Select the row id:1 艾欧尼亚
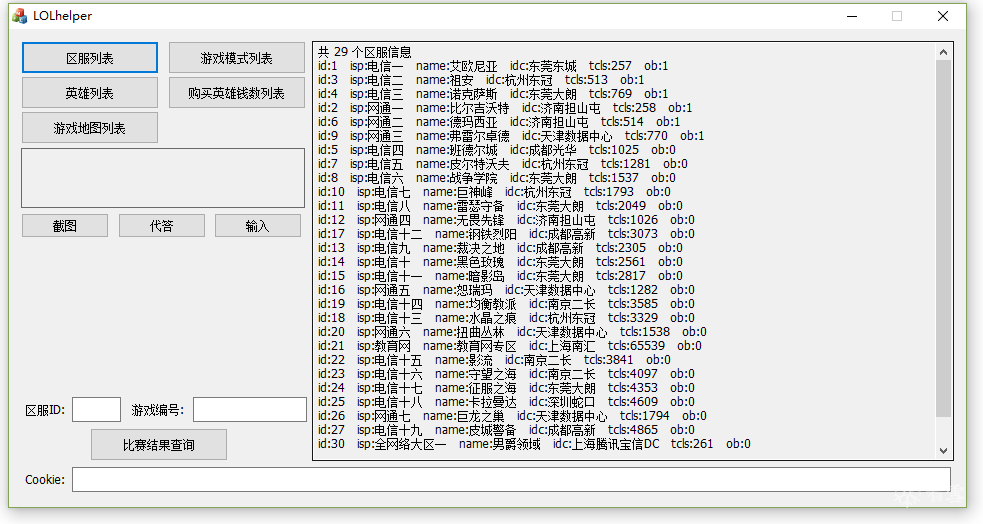Screen dimensions: 983x524 click(493, 66)
